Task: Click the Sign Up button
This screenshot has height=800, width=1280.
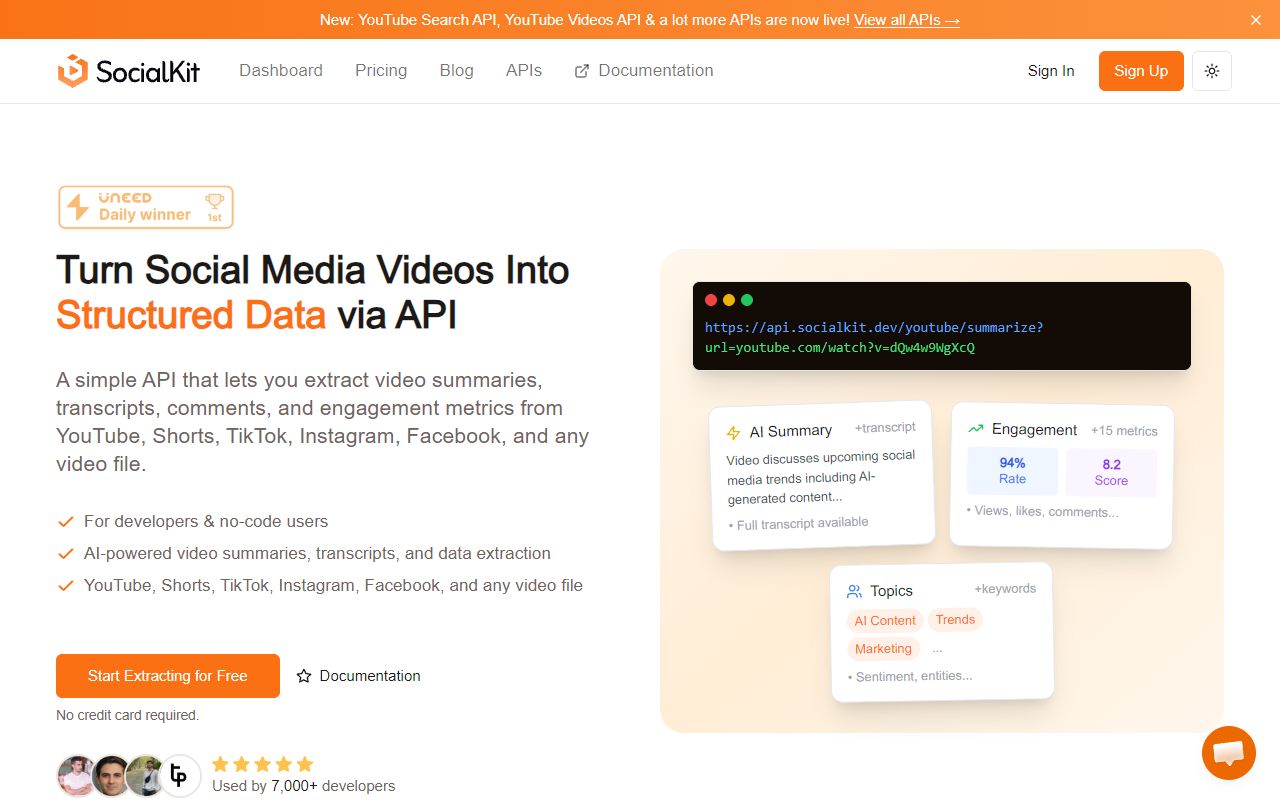Action: (x=1140, y=71)
